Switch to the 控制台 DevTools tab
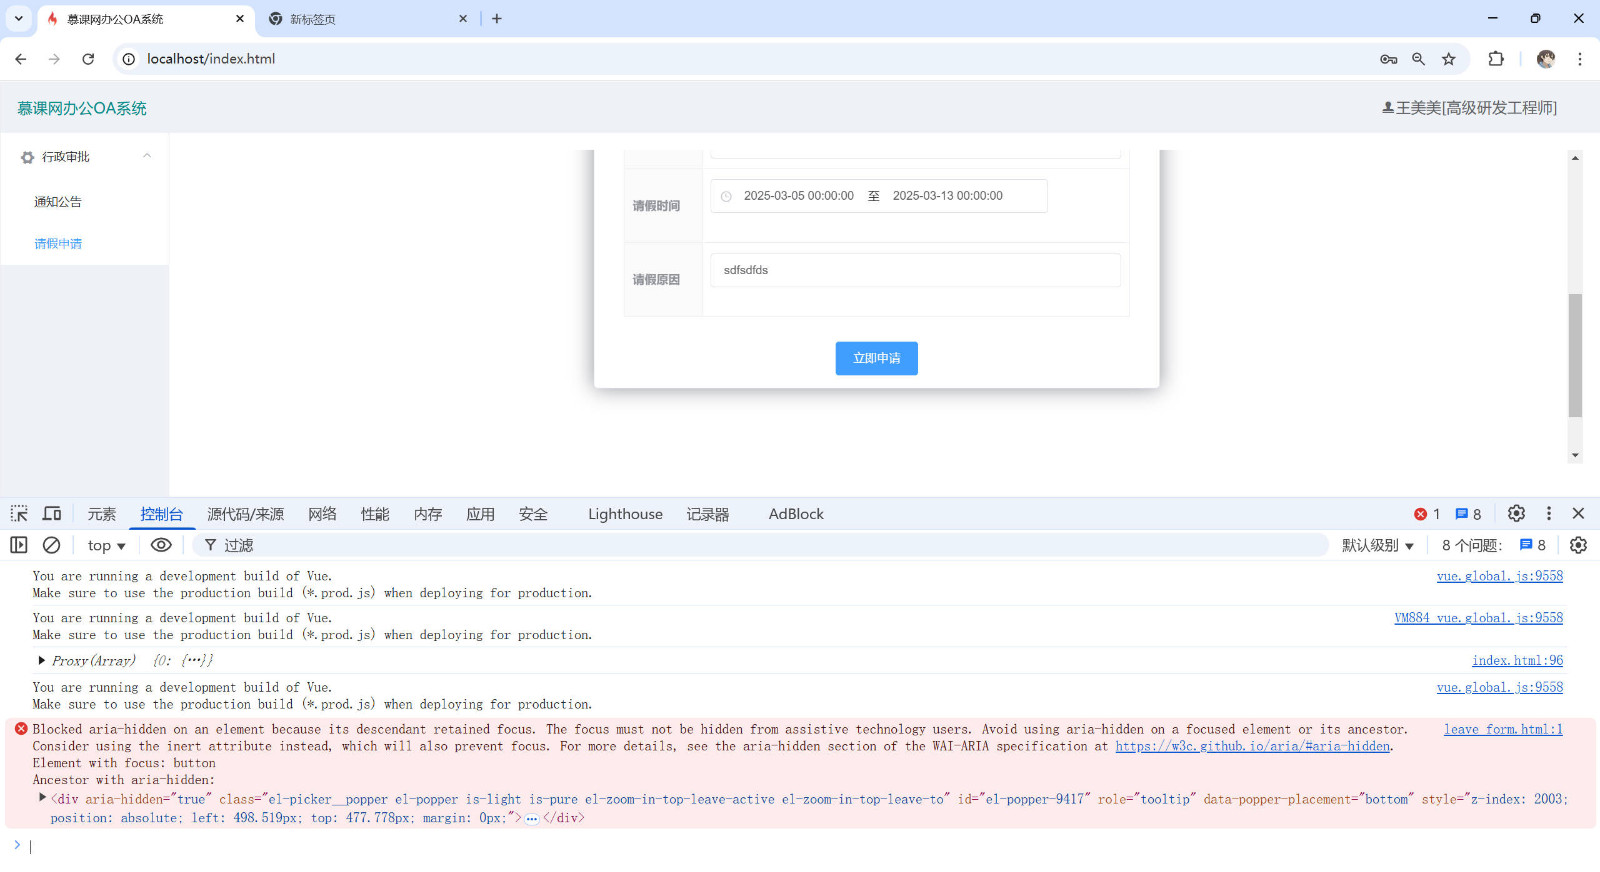The image size is (1600, 872). [x=161, y=514]
